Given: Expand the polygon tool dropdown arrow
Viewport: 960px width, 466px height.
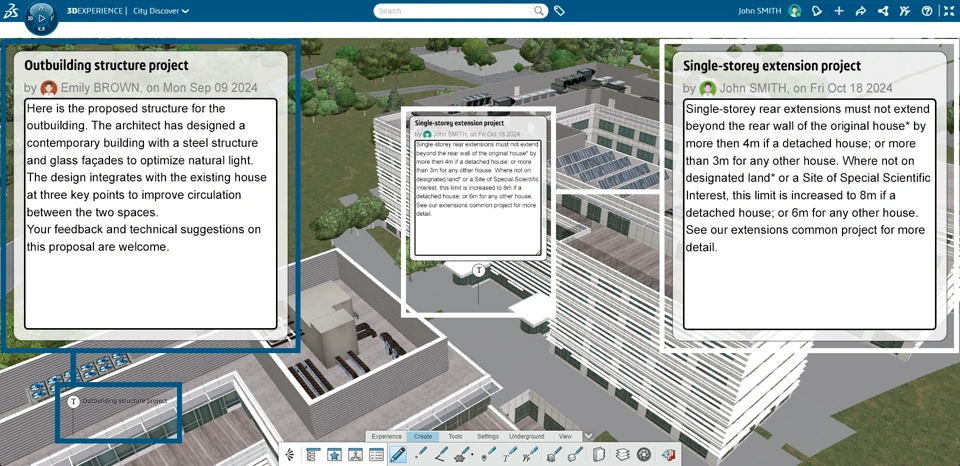Looking at the screenshot, I should coord(472,456).
